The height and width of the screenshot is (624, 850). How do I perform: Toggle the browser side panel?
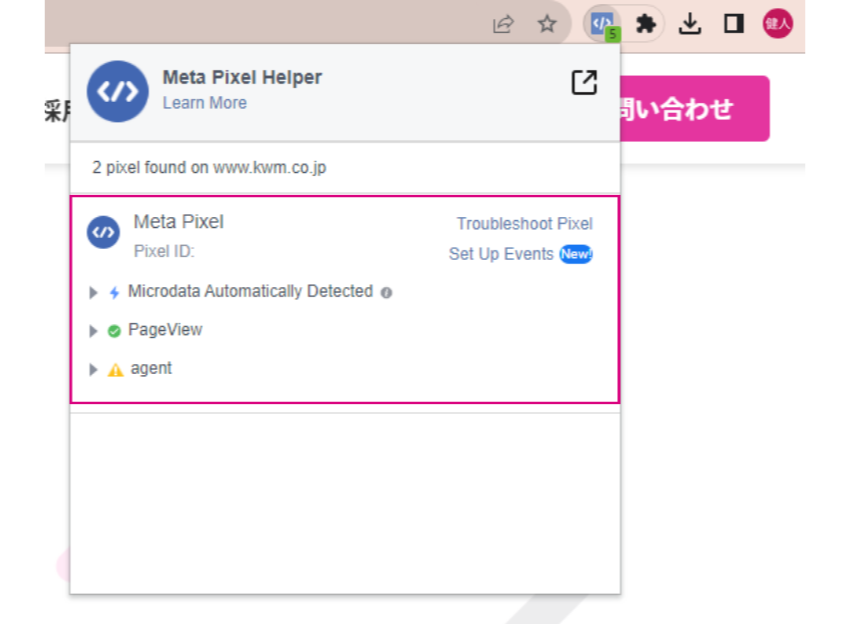[733, 24]
